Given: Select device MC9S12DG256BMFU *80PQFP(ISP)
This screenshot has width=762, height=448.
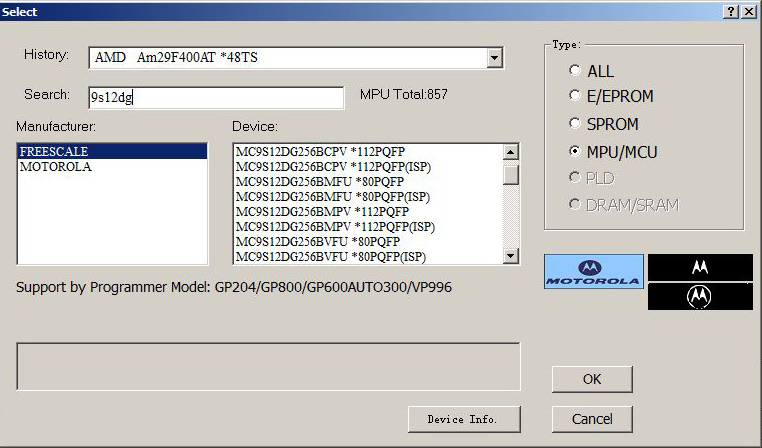Looking at the screenshot, I should click(x=368, y=197).
